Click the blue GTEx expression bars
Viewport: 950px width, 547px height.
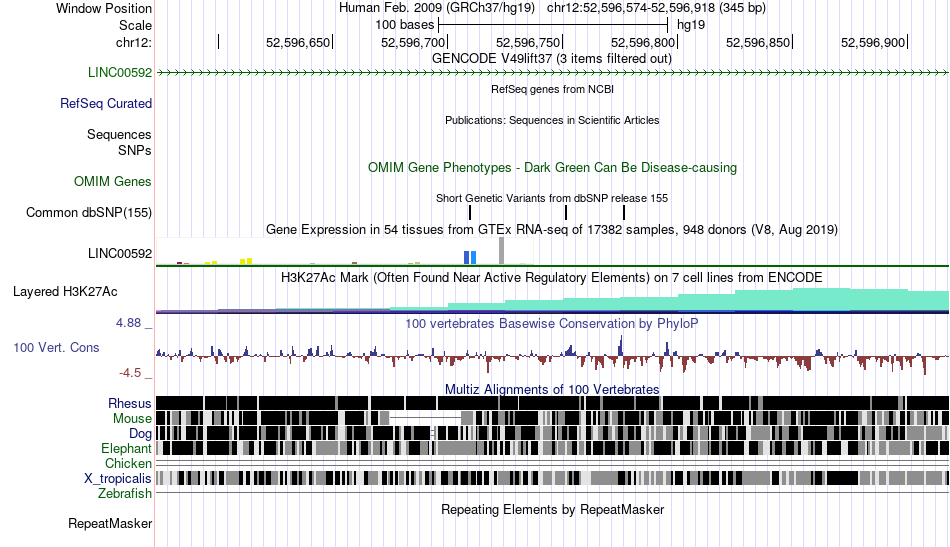(470, 258)
